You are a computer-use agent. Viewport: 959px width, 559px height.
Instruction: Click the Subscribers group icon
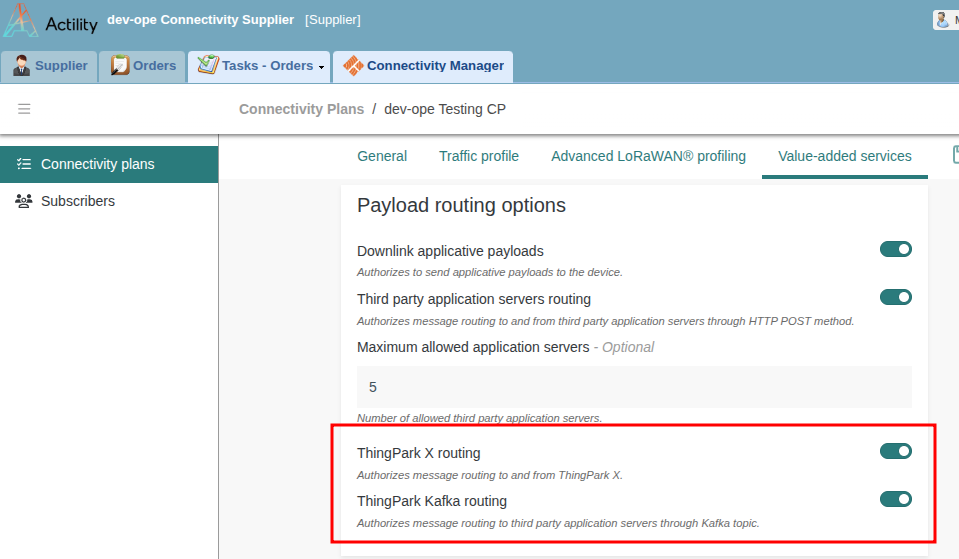coord(24,201)
